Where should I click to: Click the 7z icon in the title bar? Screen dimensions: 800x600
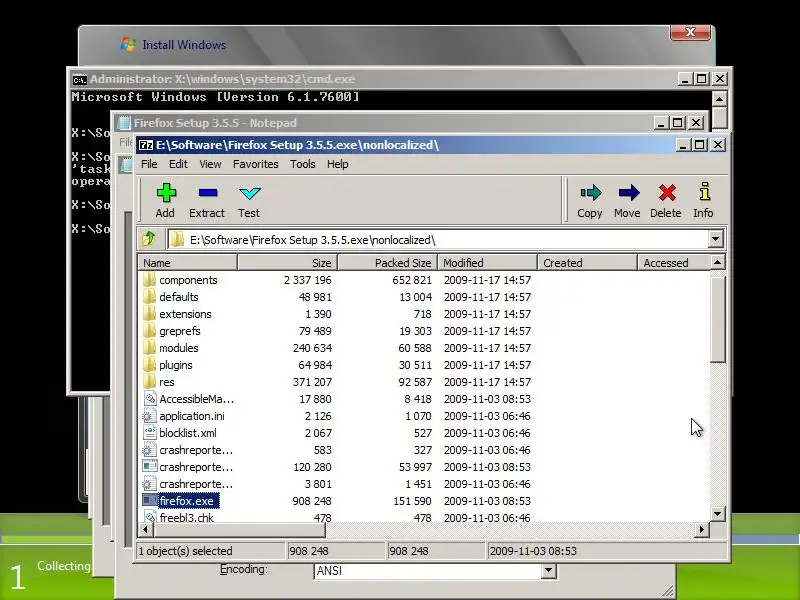(146, 145)
